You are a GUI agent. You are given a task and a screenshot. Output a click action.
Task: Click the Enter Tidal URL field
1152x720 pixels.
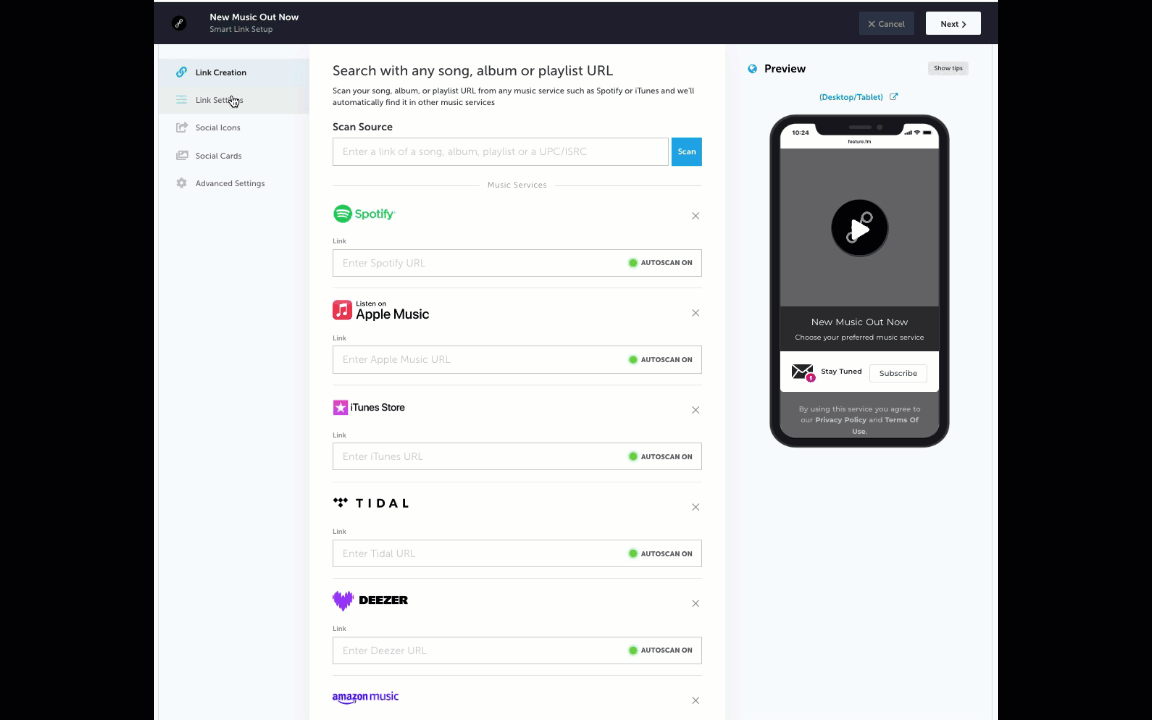[x=516, y=553]
